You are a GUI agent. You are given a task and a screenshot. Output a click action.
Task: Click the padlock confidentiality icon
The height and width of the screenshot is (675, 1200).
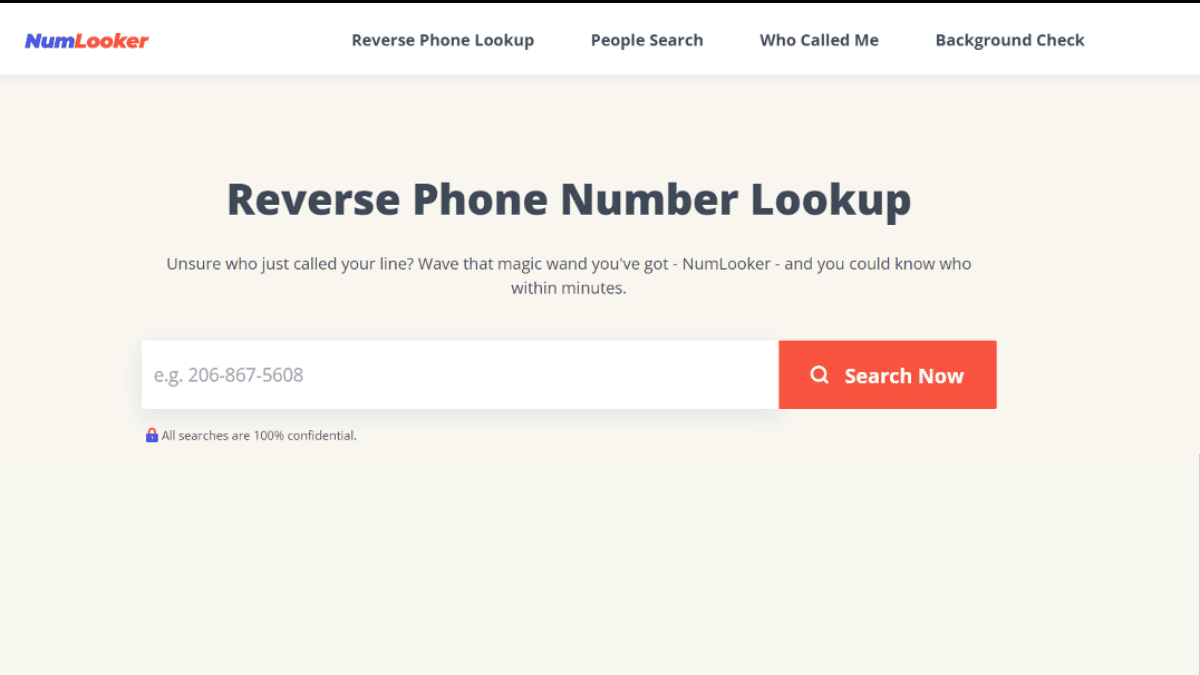click(152, 435)
